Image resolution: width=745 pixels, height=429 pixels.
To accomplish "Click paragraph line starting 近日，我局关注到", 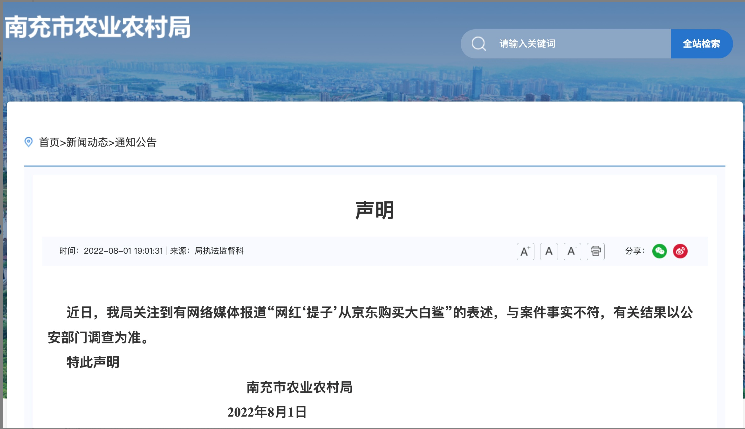I will click(x=379, y=313).
